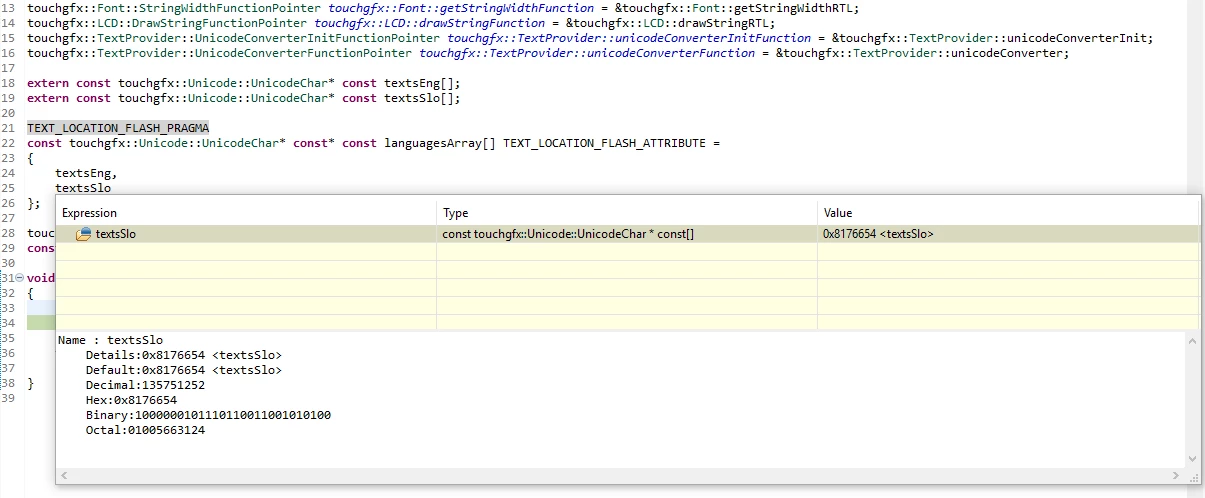1205x498 pixels.
Task: Click the 'Octal:01005663124' detail line
Action: click(x=145, y=430)
